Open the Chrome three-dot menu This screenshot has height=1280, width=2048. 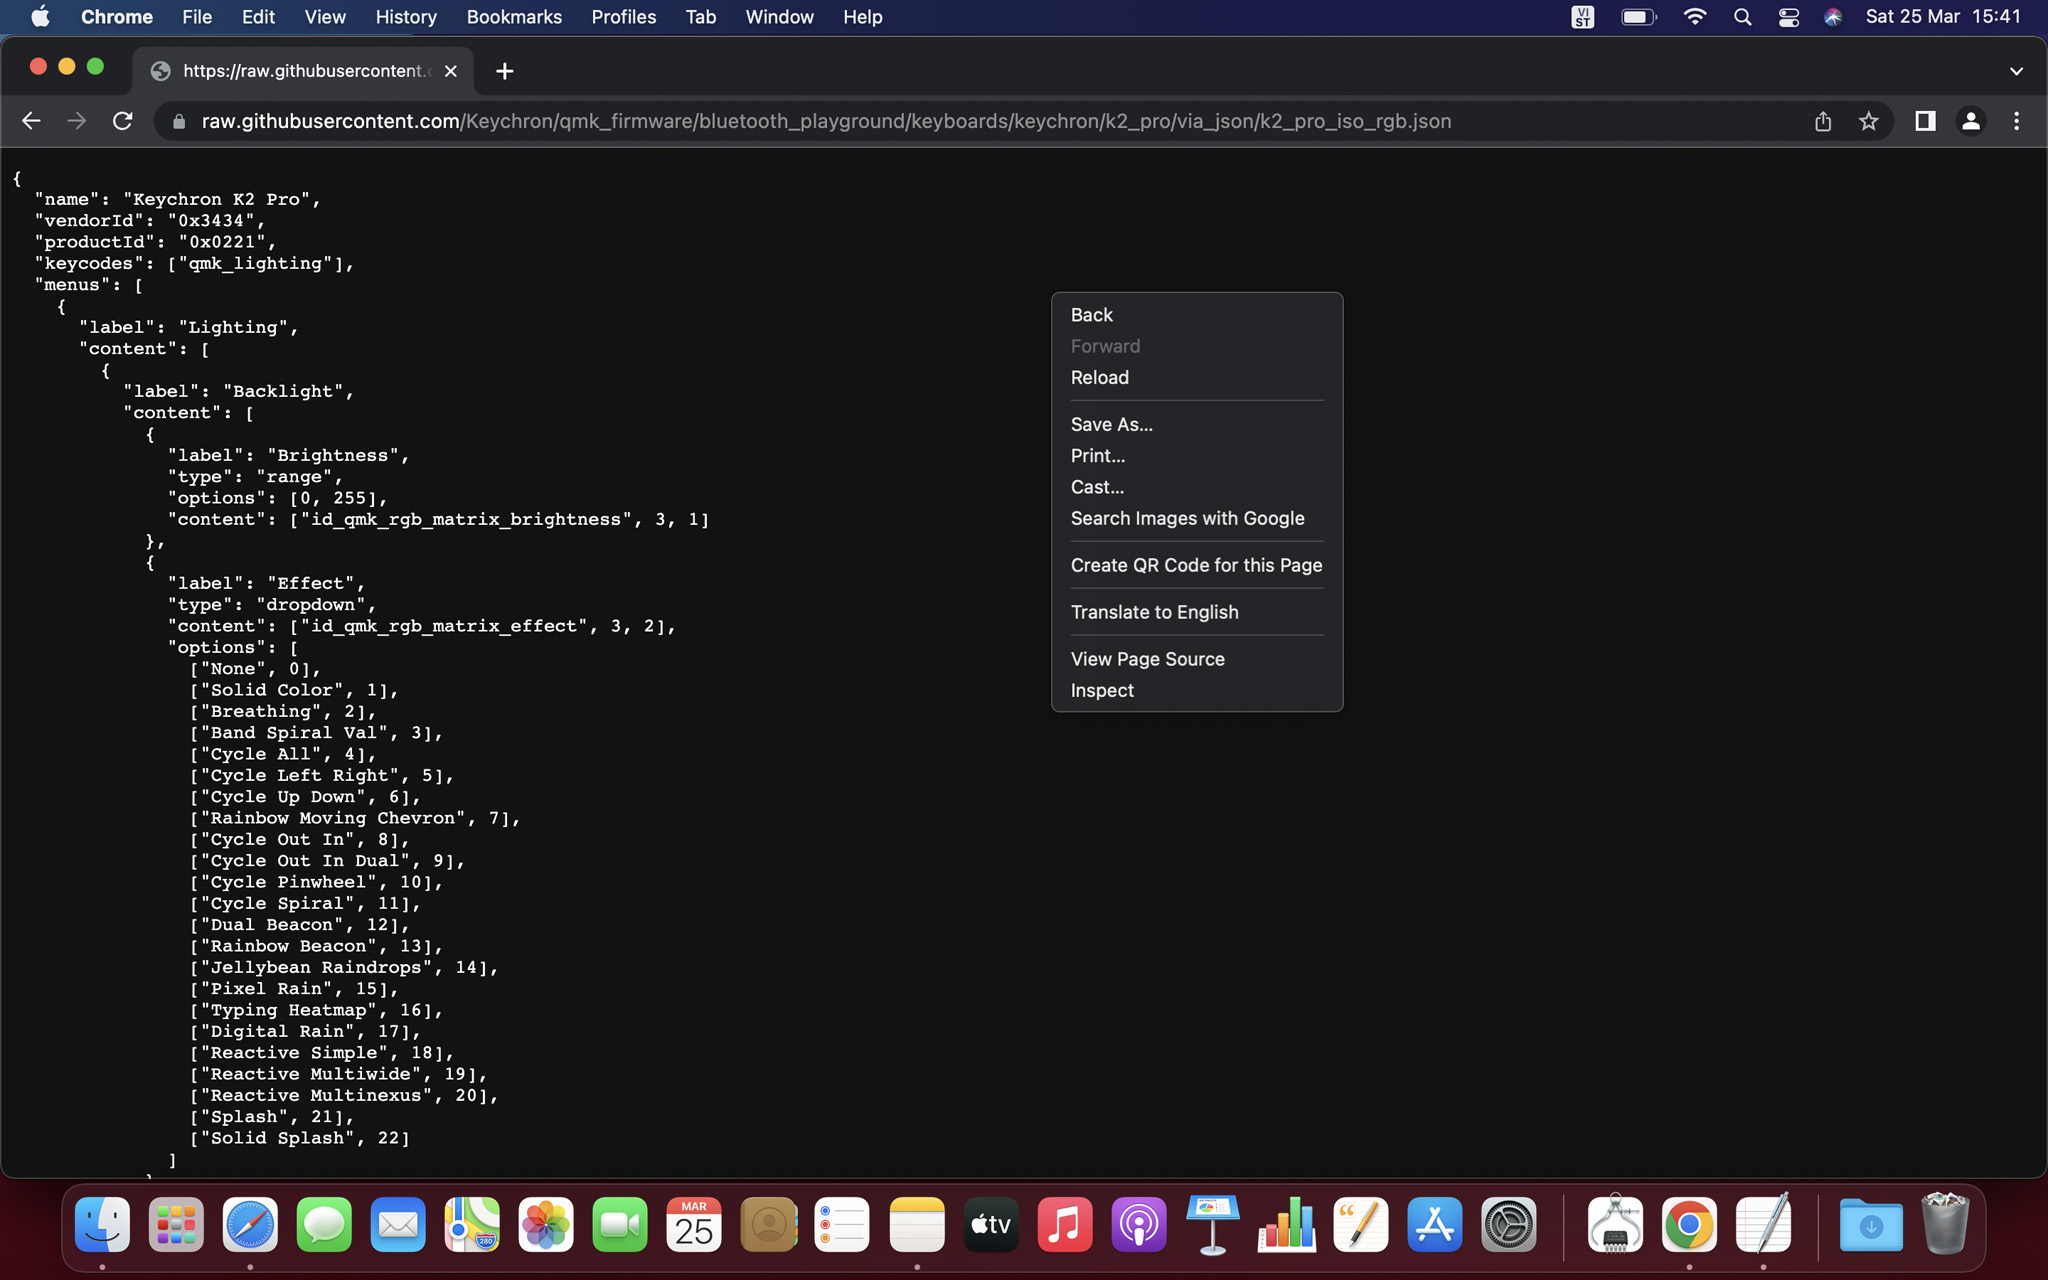tap(2016, 121)
